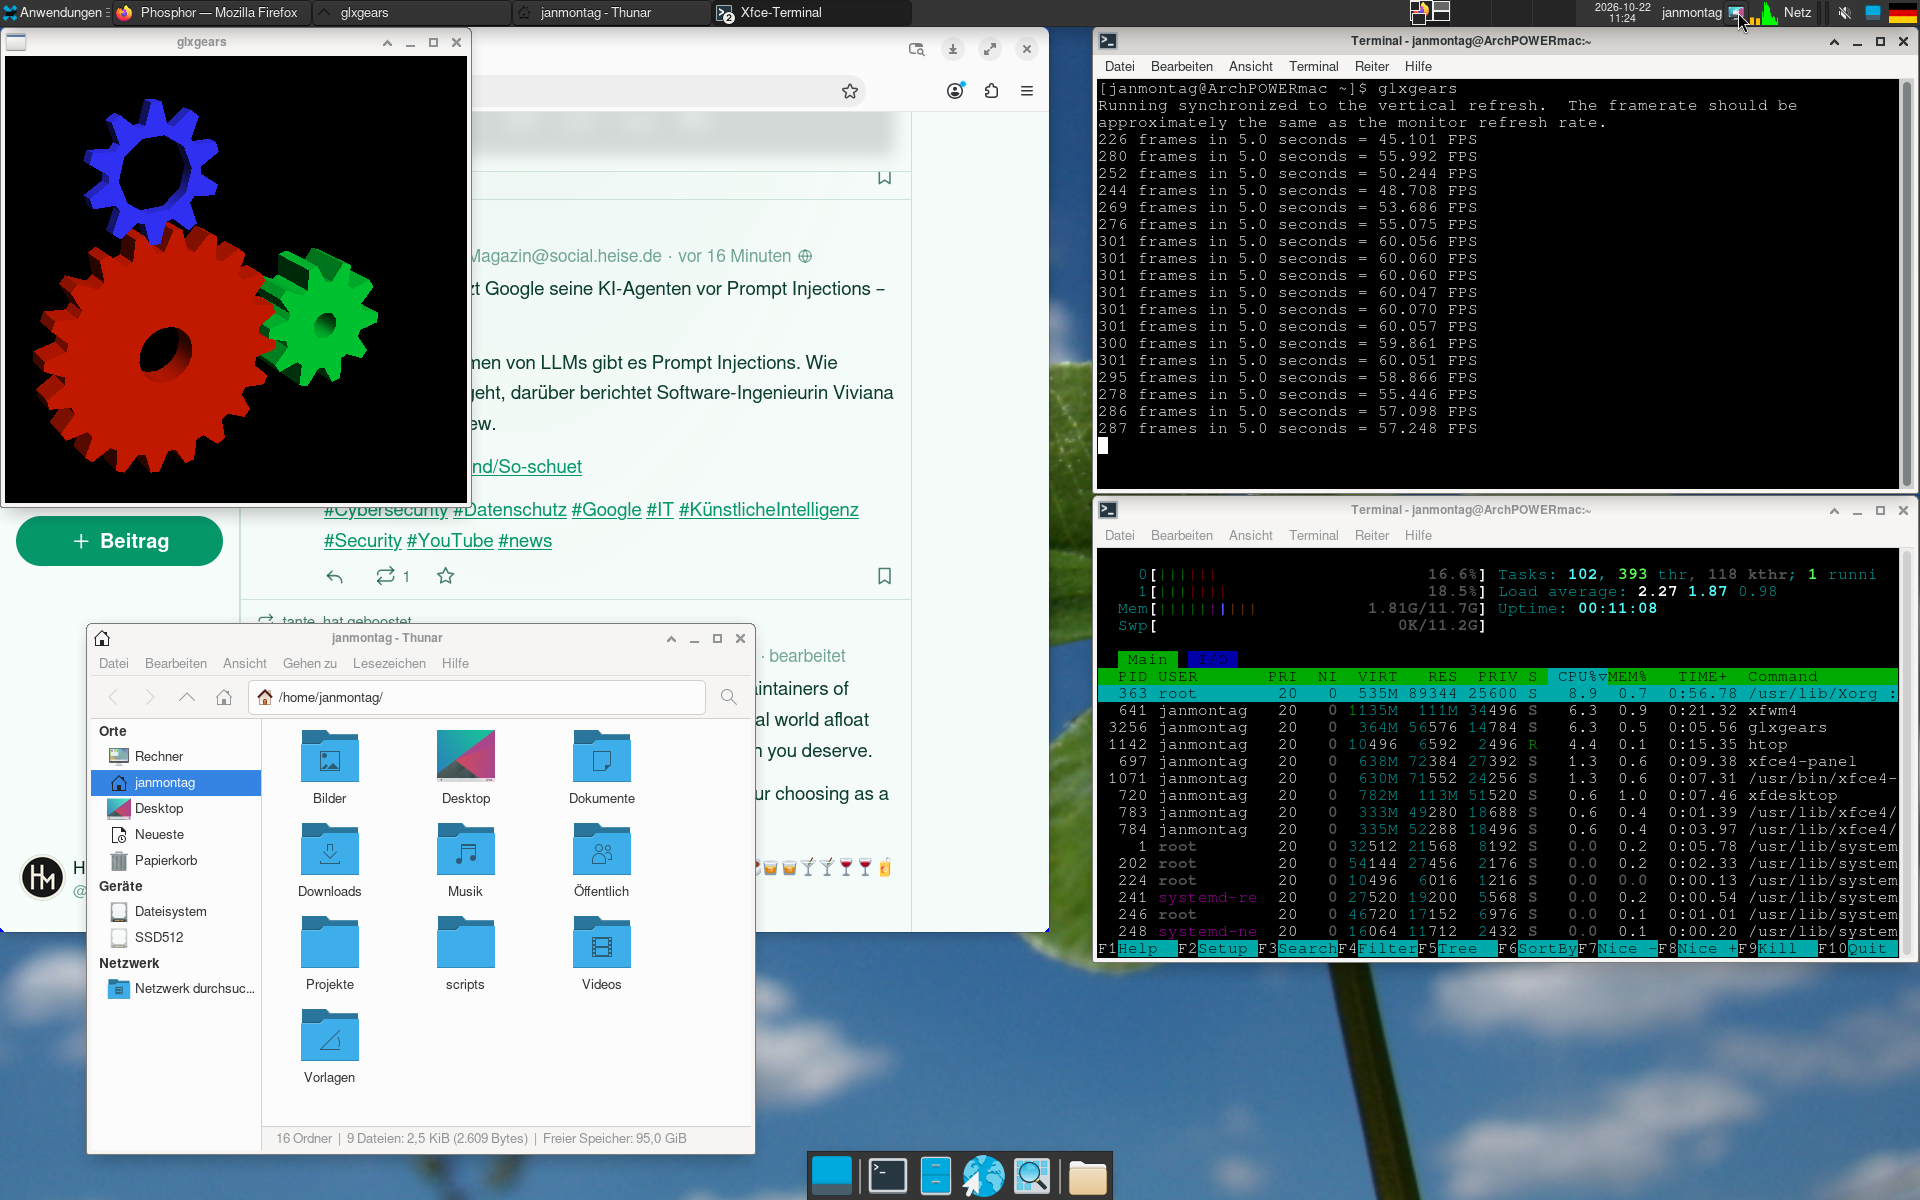Click the muted volume tray icon

[1845, 13]
